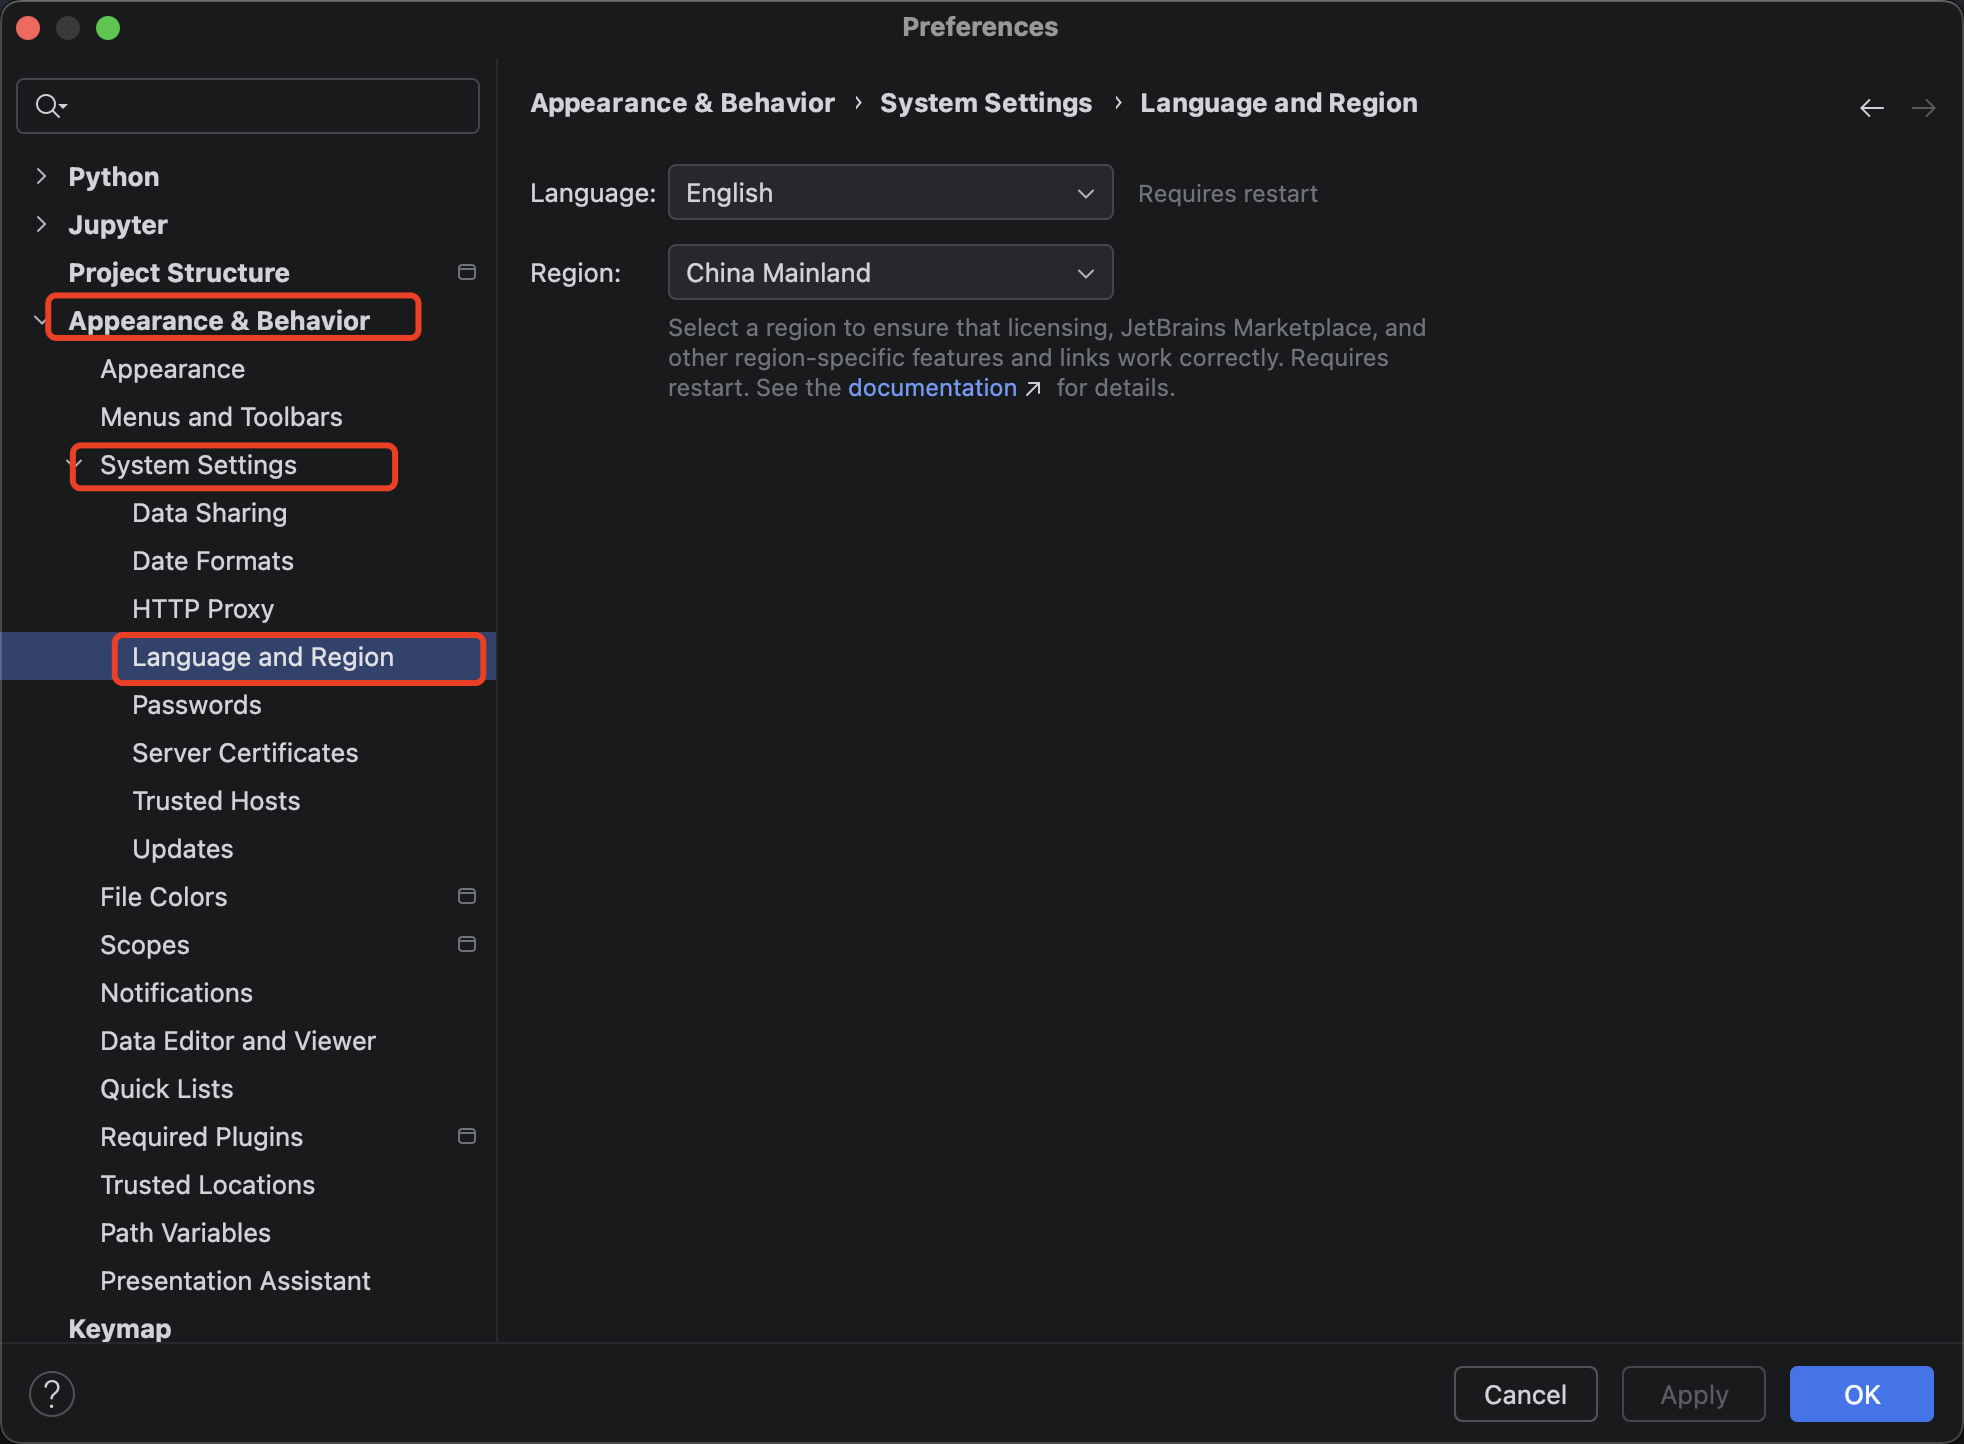Select HTTP Proxy in the settings tree
The width and height of the screenshot is (1964, 1444).
(x=203, y=609)
